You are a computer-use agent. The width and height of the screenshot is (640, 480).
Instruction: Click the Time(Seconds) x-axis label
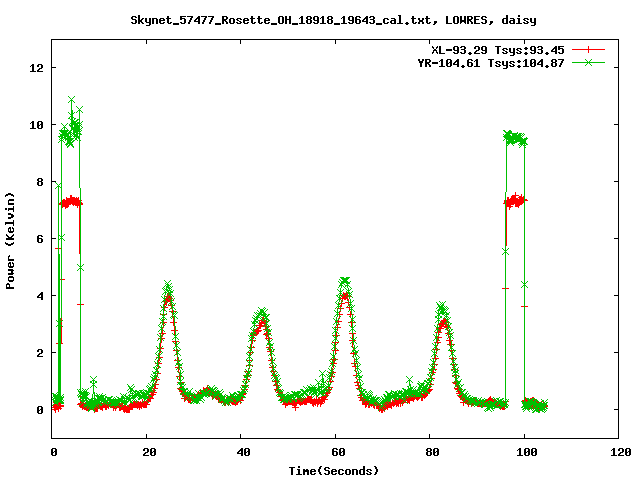[334, 471]
